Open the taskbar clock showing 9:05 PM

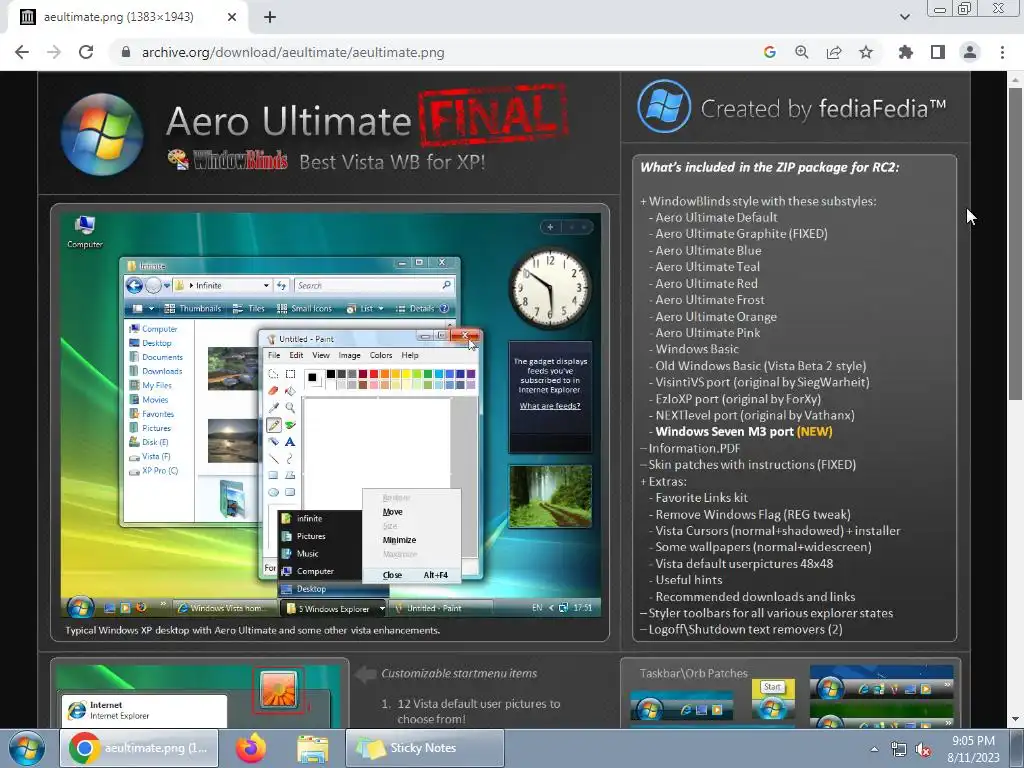click(x=973, y=749)
